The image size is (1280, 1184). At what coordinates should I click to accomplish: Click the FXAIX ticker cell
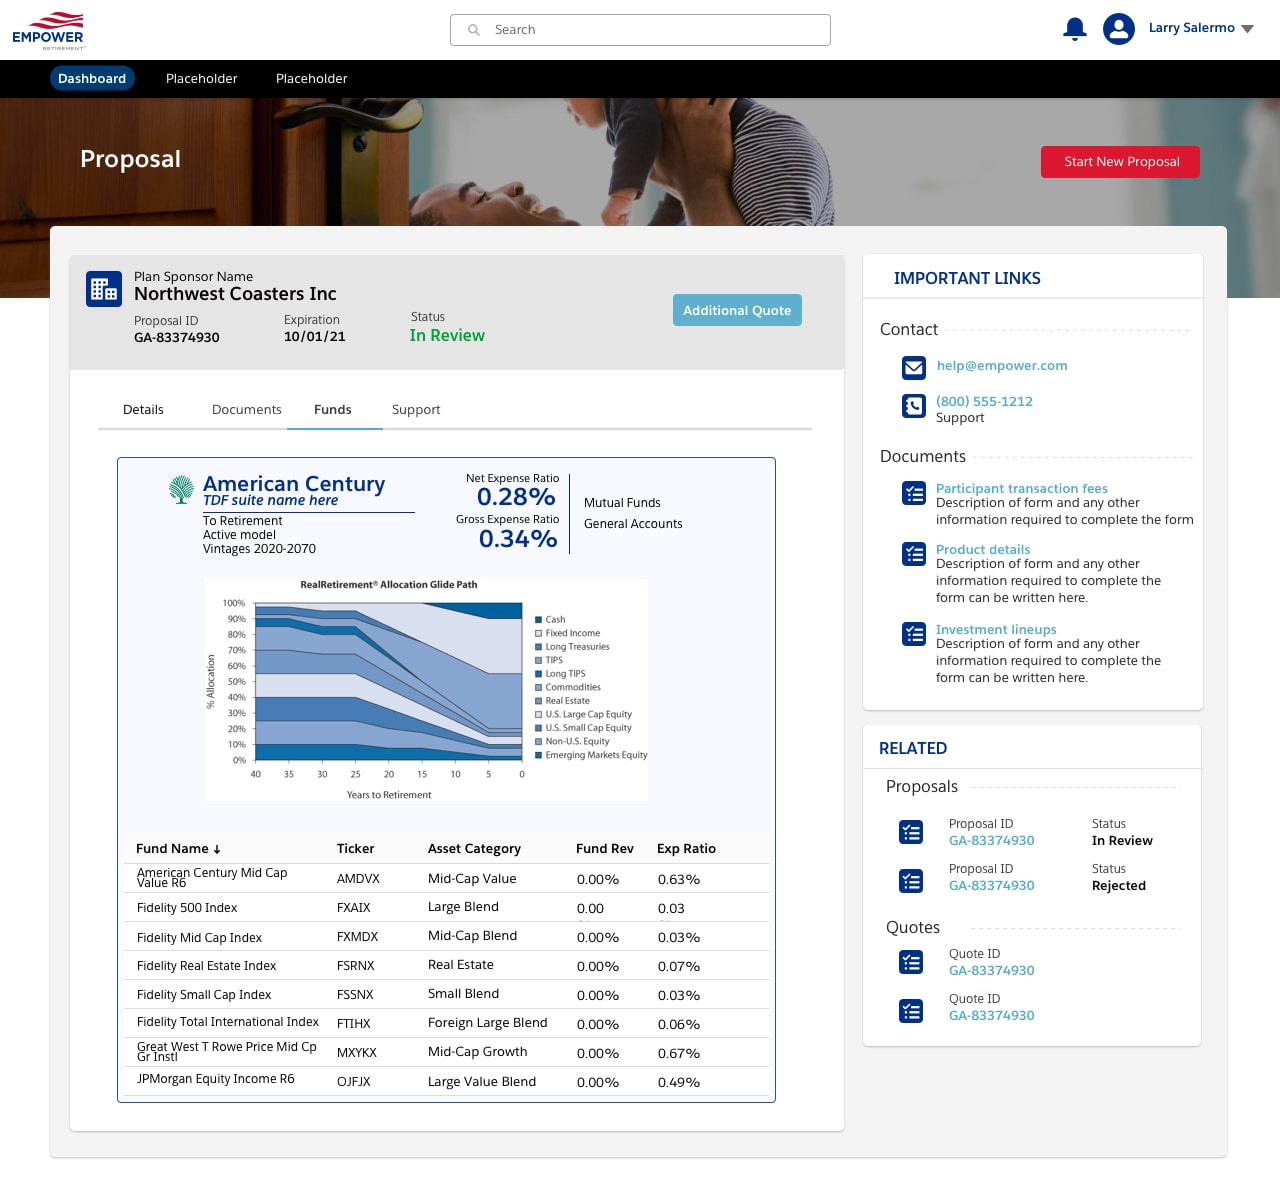pos(354,908)
